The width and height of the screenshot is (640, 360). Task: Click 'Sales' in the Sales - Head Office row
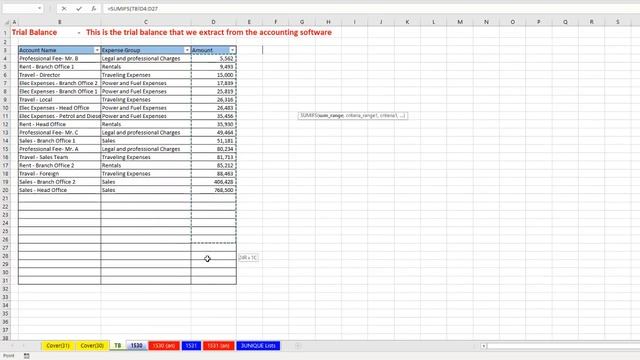[x=146, y=190]
